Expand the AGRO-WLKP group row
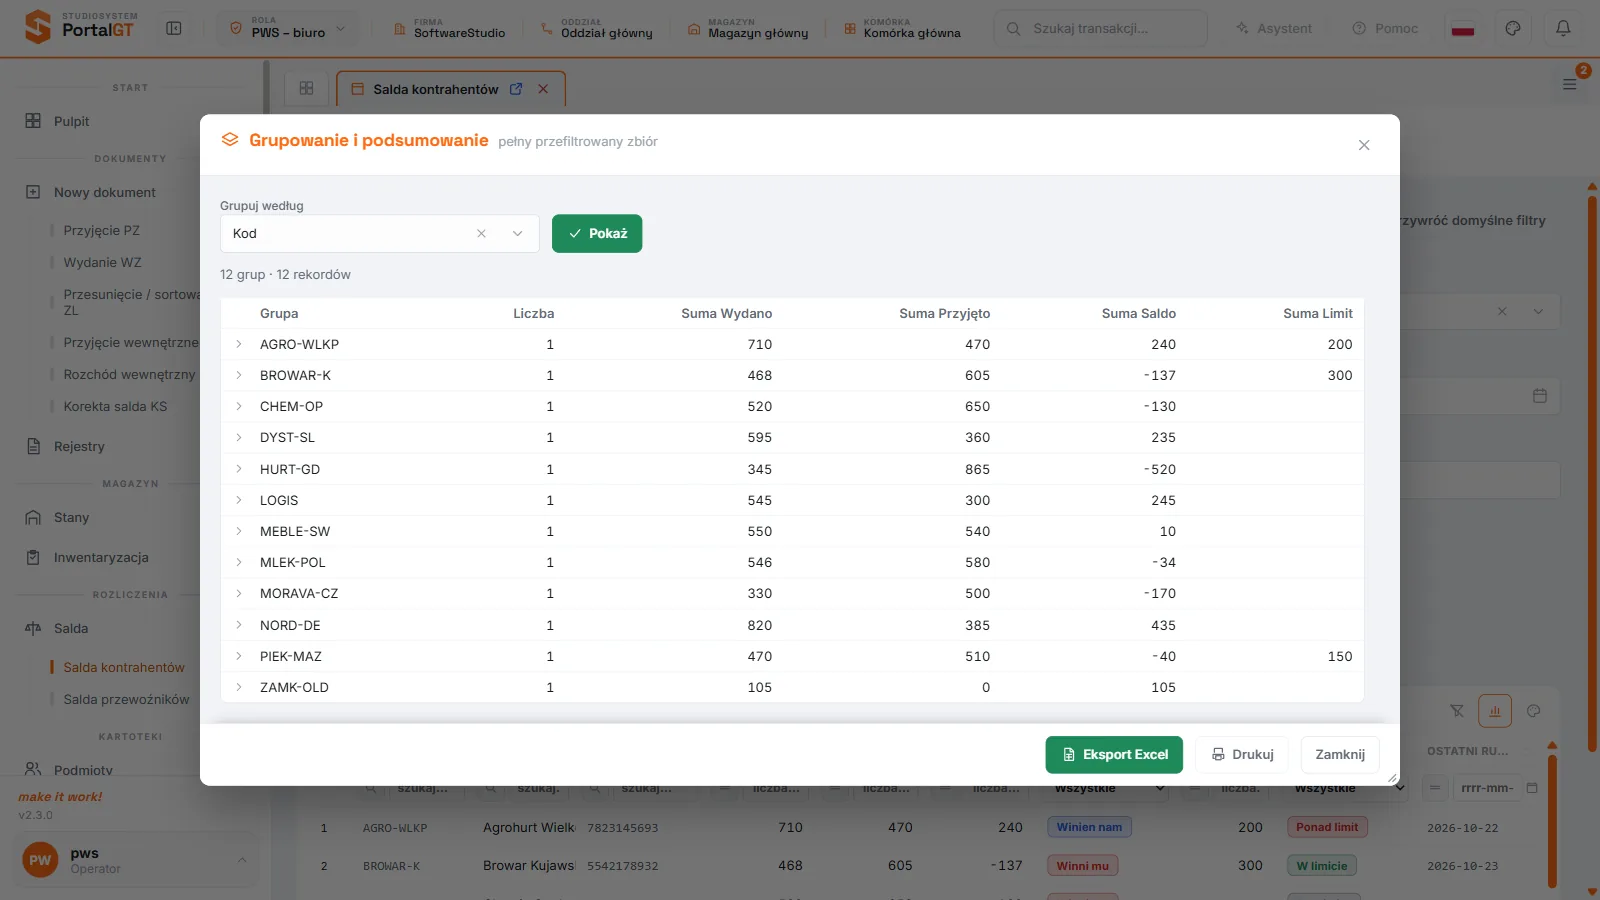Screen dimensions: 1600x900 [x=239, y=344]
